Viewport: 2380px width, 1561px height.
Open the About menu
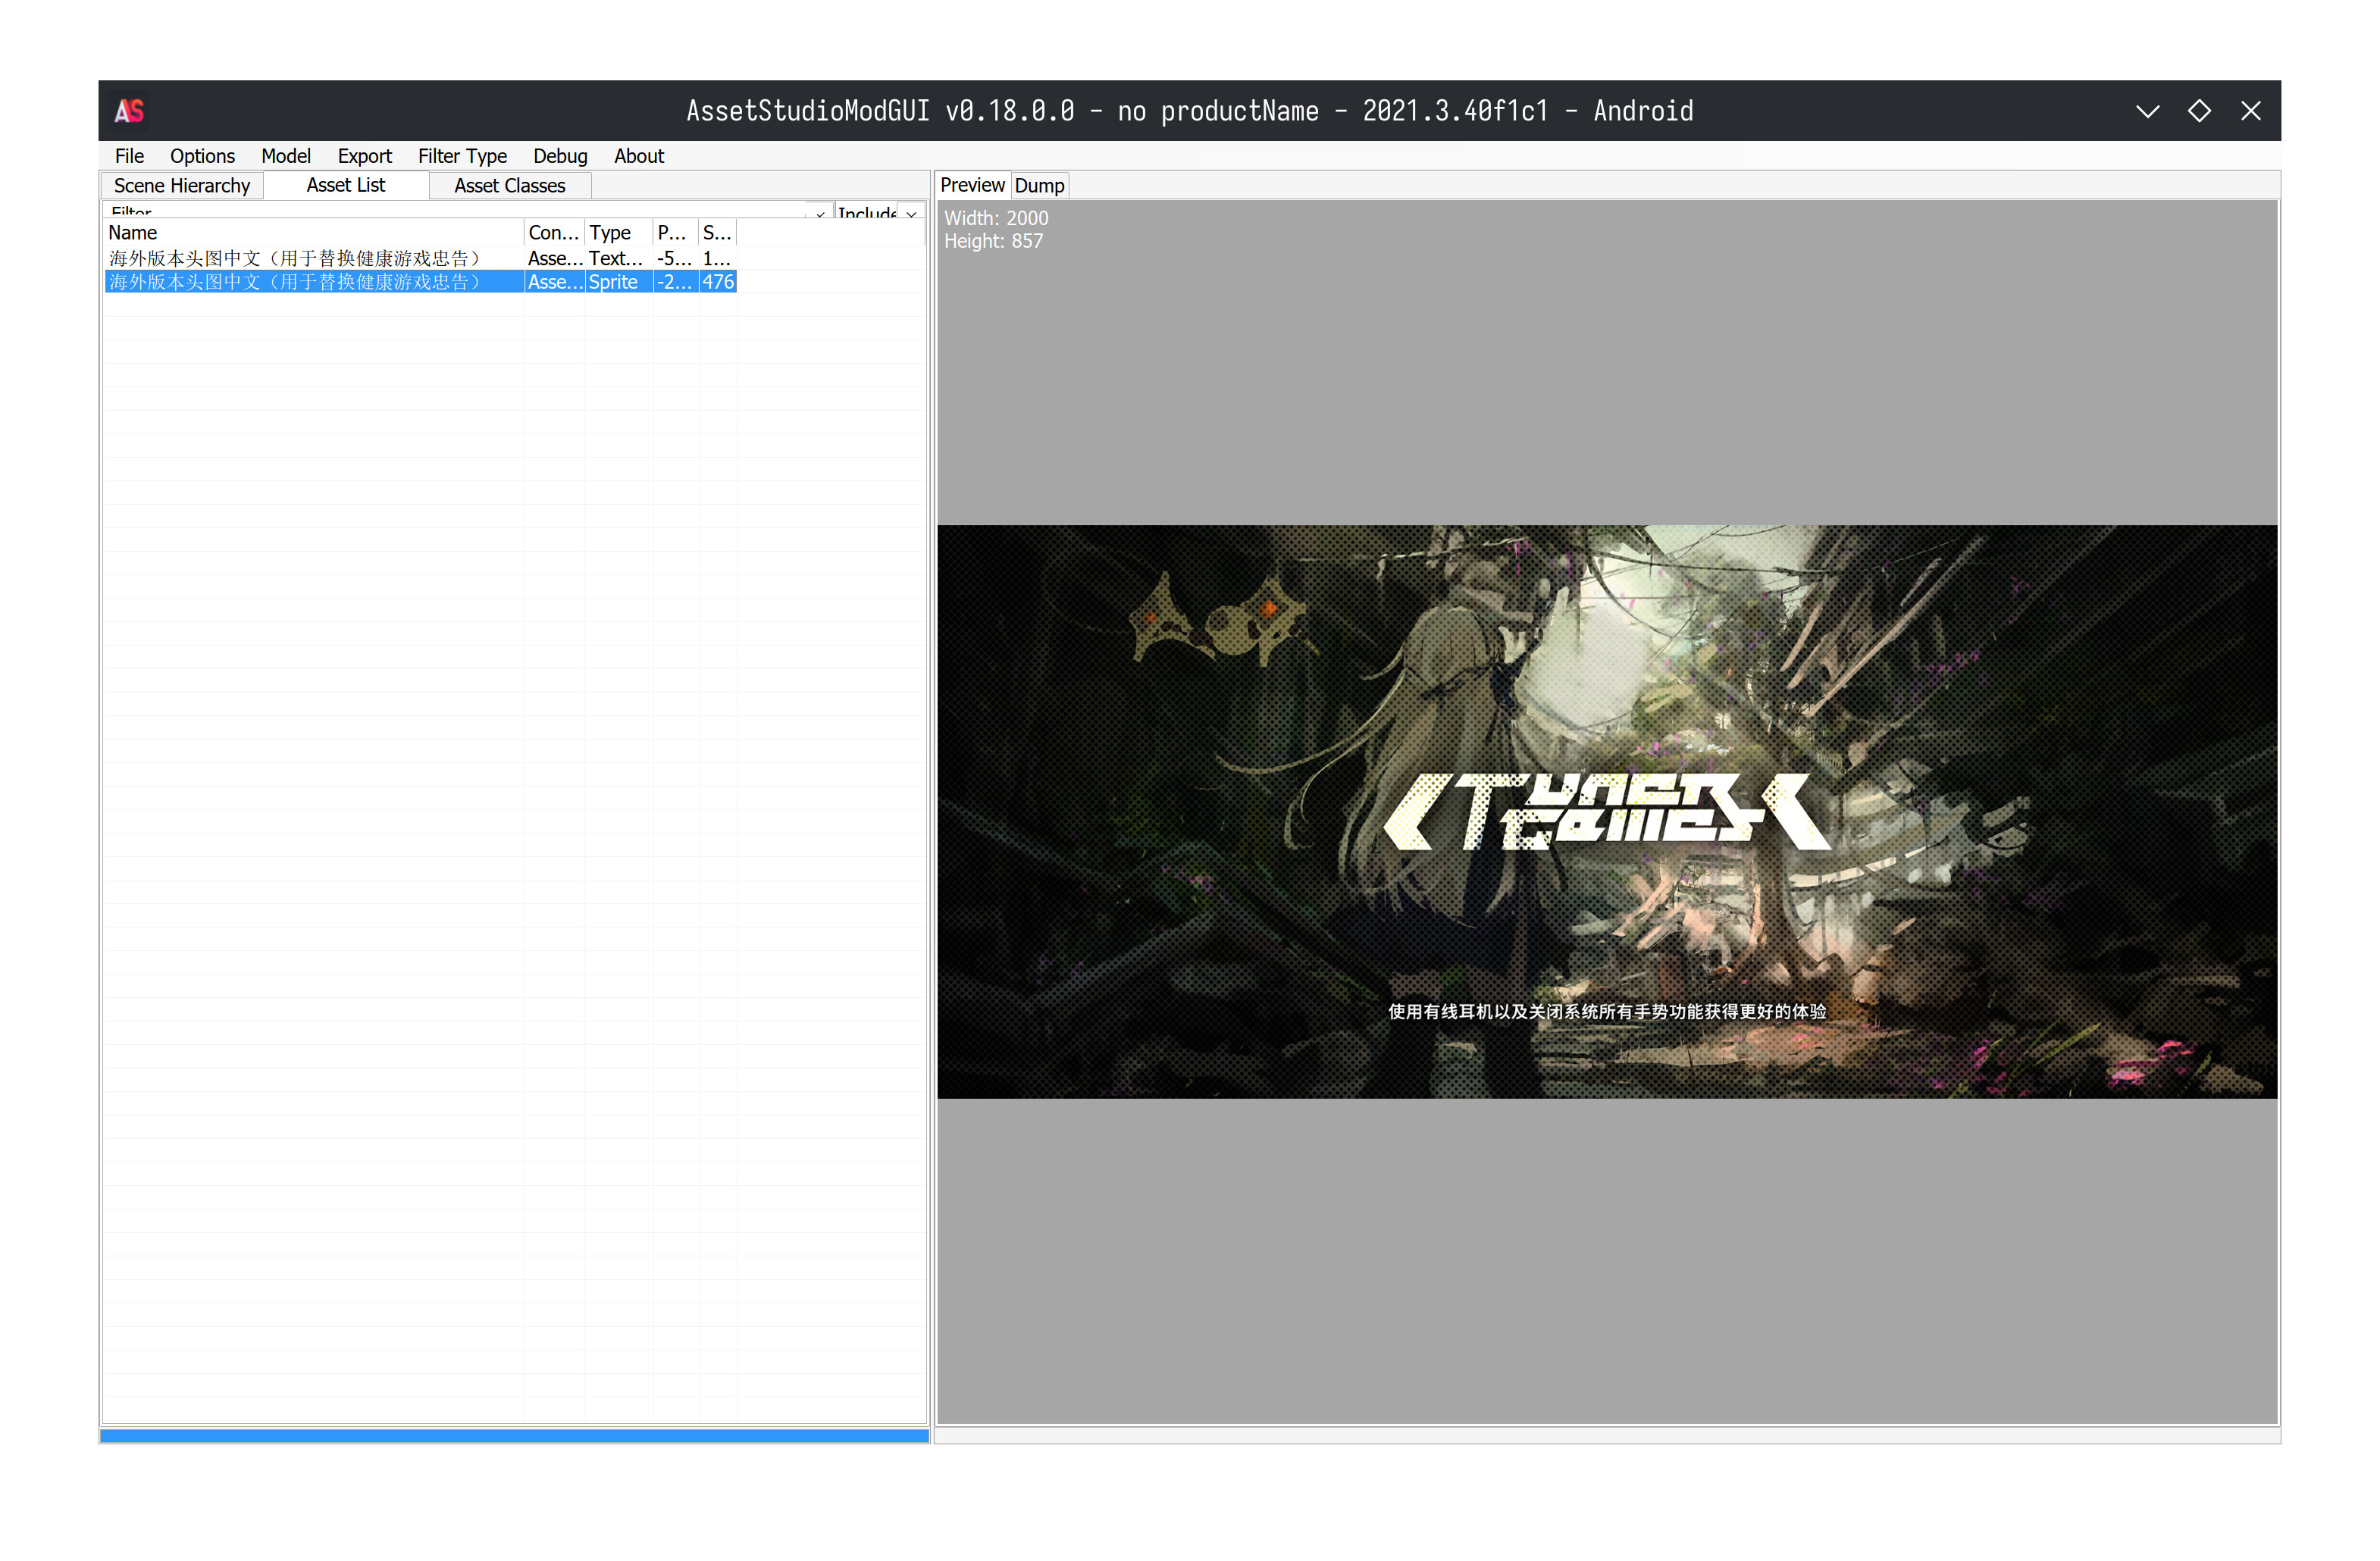tap(639, 156)
